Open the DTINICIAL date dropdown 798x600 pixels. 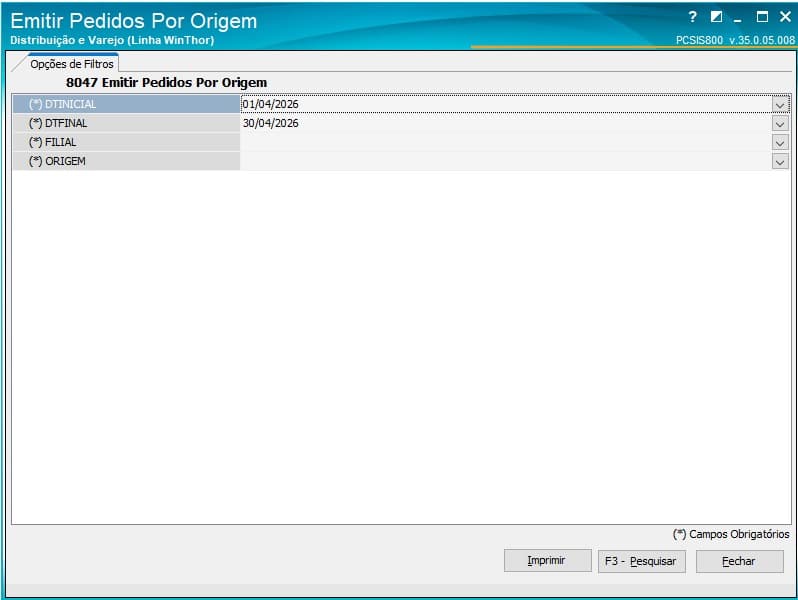780,105
